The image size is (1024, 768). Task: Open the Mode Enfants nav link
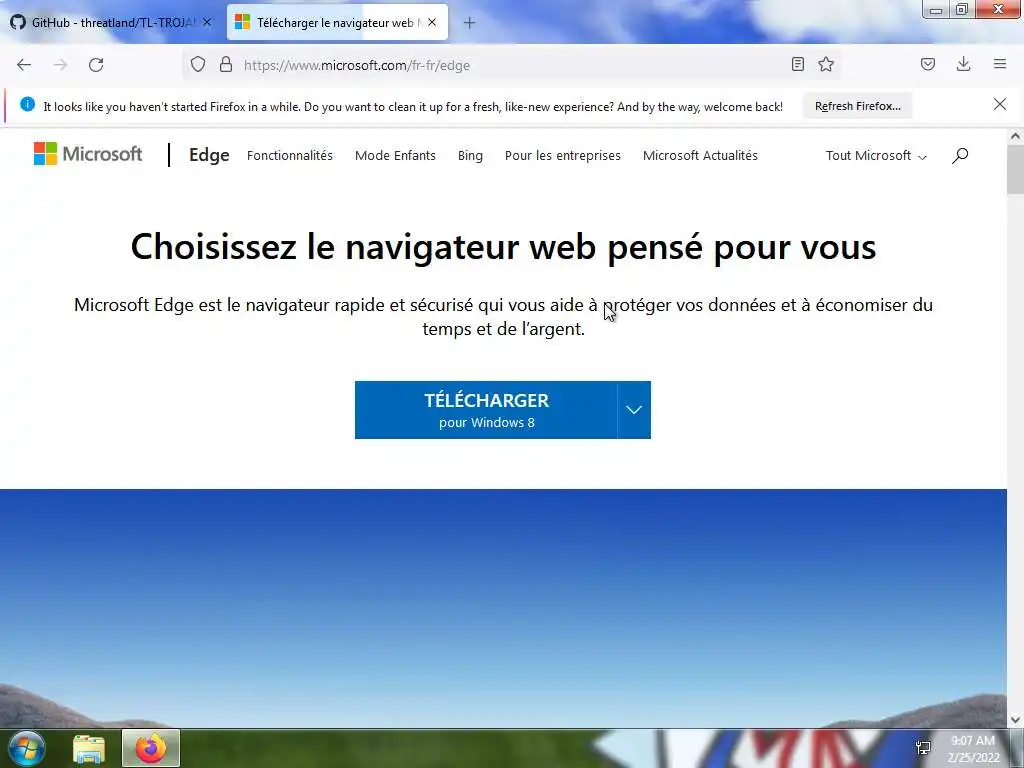(x=395, y=155)
